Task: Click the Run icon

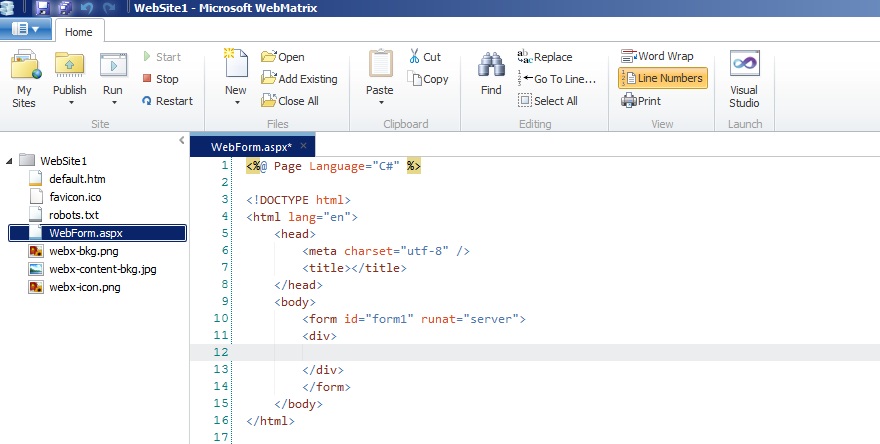Action: point(113,66)
